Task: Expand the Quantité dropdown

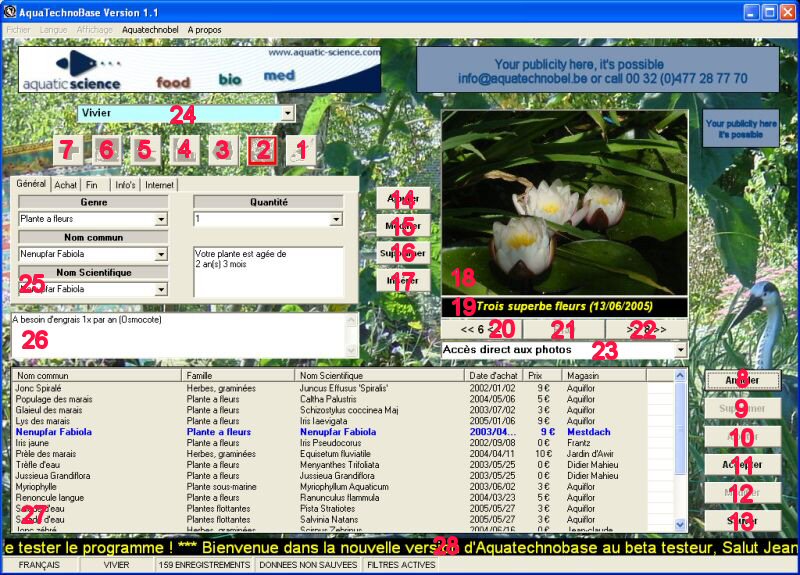Action: coord(336,219)
